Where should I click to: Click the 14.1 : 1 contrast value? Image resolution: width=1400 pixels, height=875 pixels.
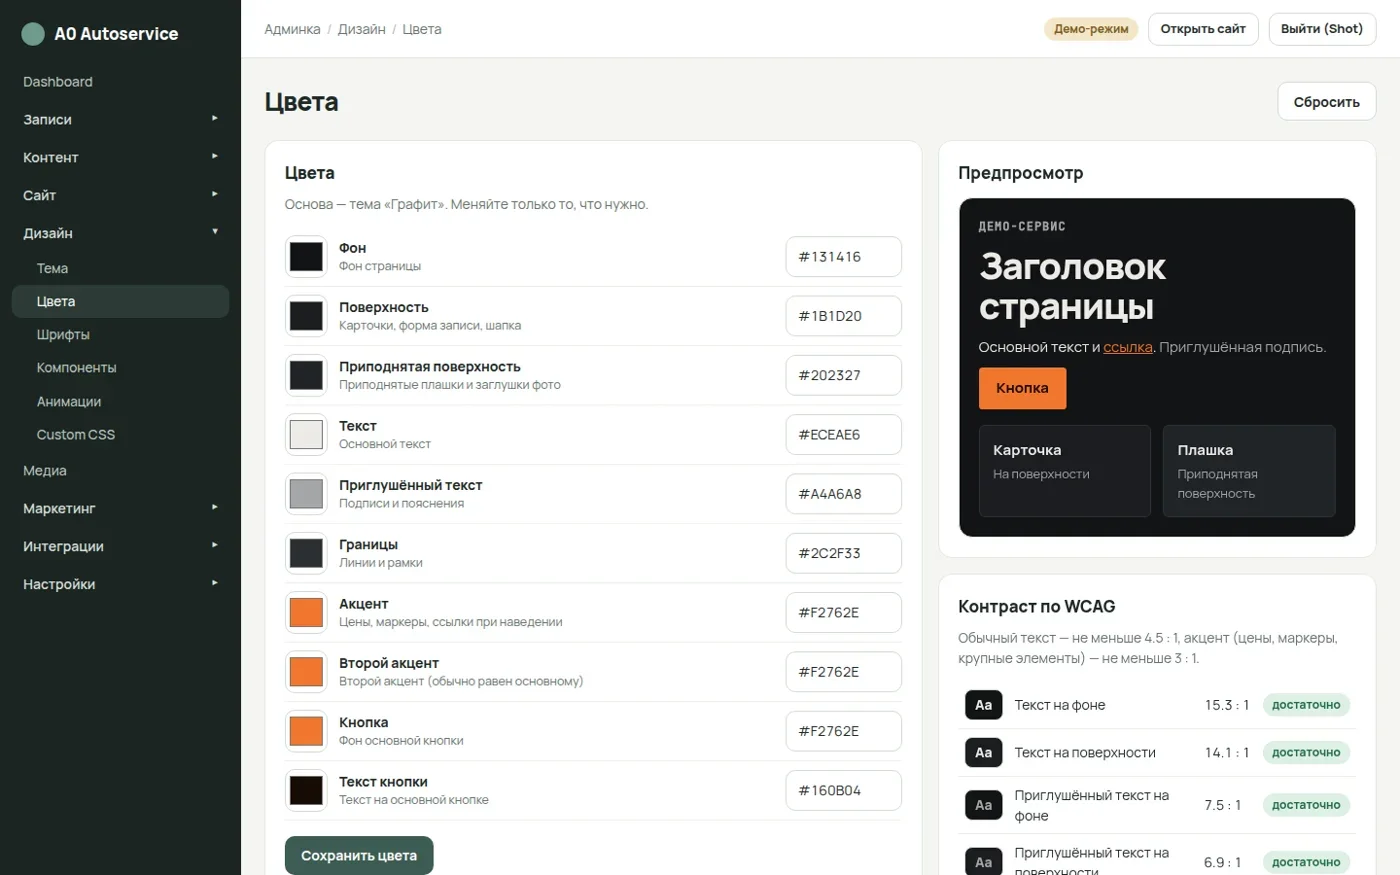(1227, 753)
